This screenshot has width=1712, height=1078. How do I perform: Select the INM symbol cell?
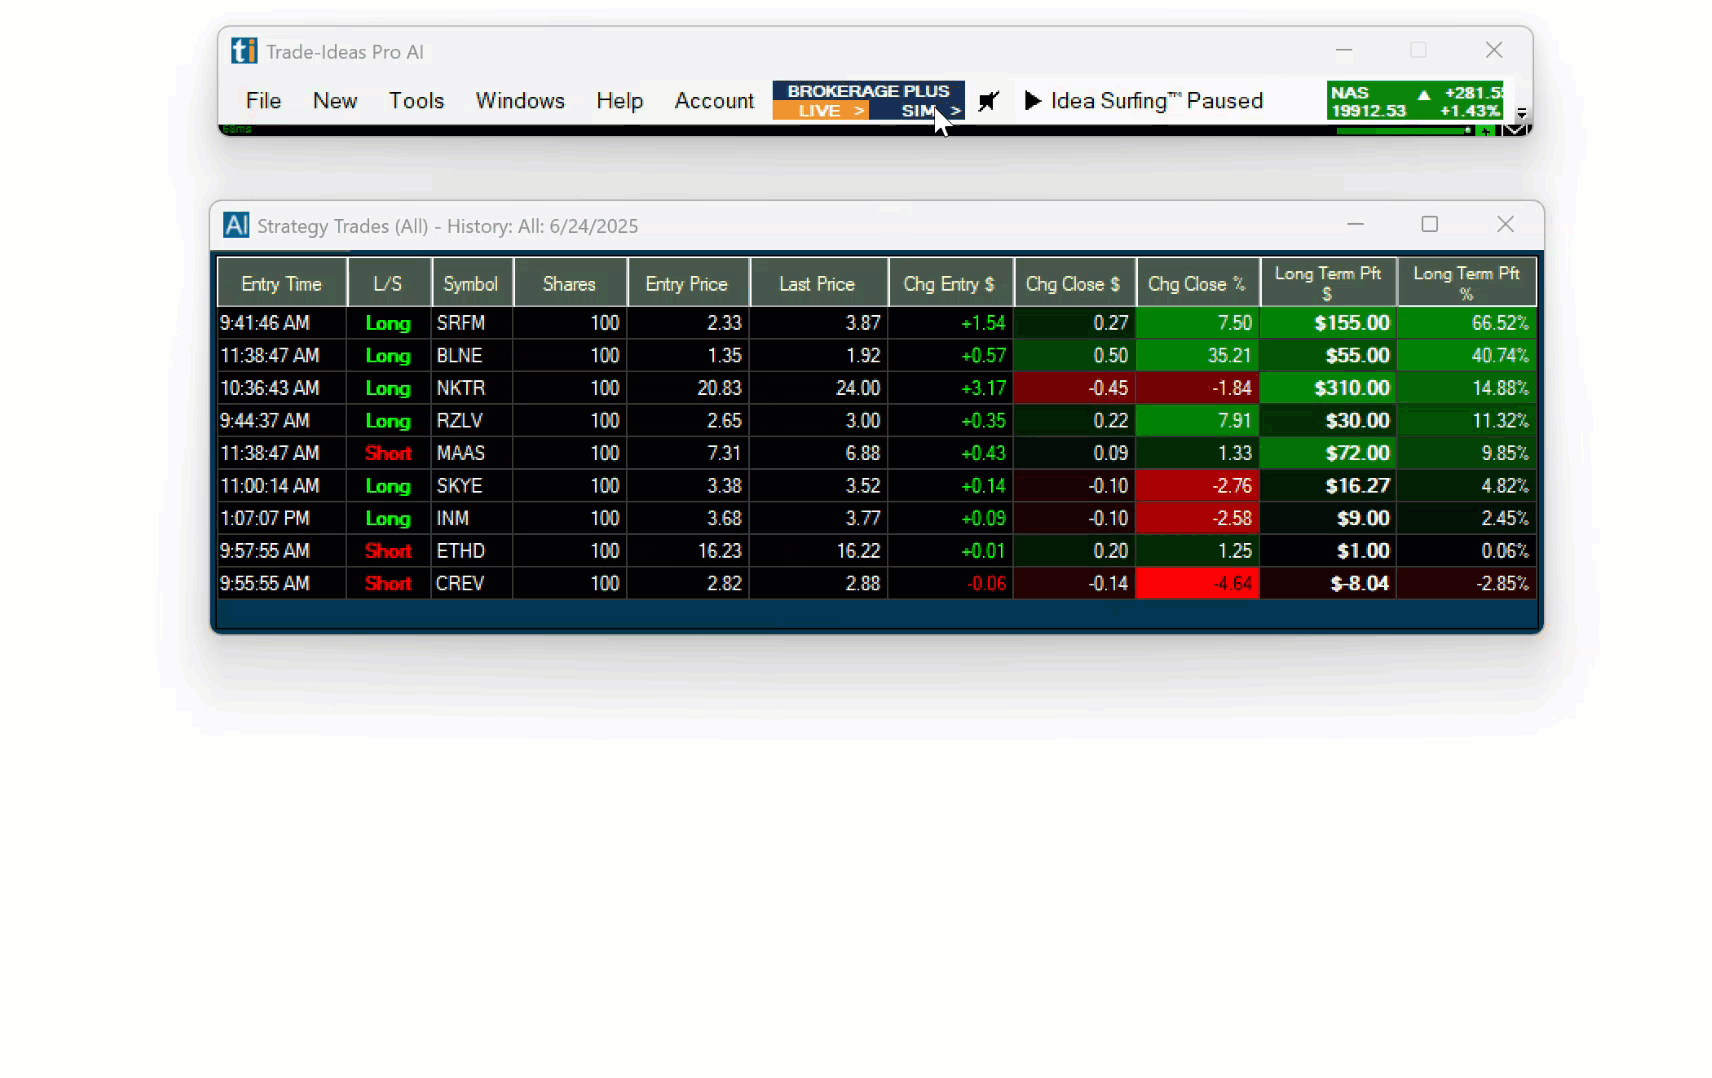[471, 518]
